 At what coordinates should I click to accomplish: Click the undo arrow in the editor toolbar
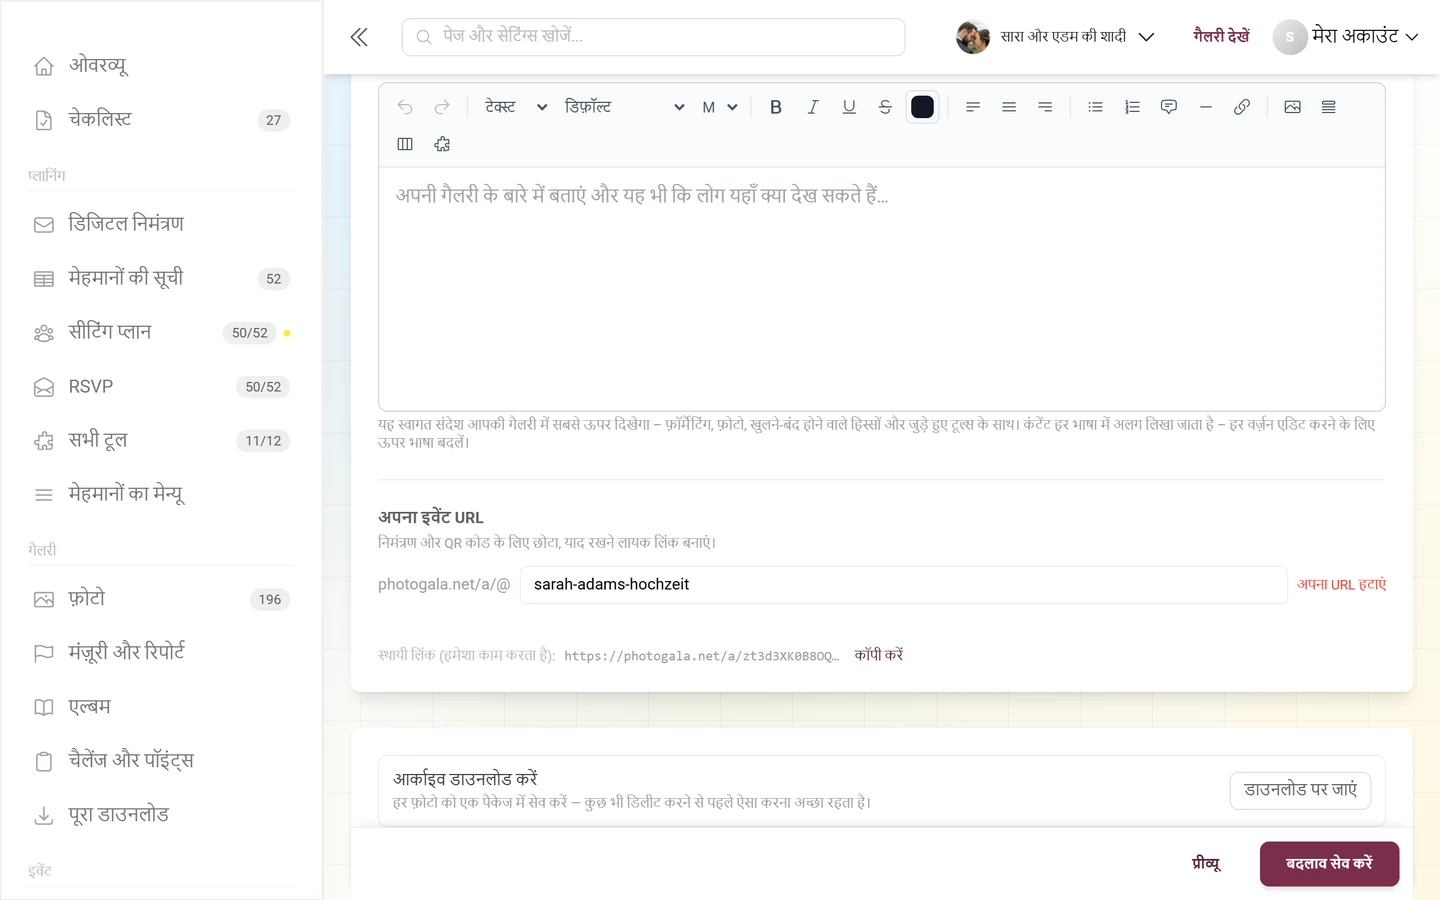(405, 107)
